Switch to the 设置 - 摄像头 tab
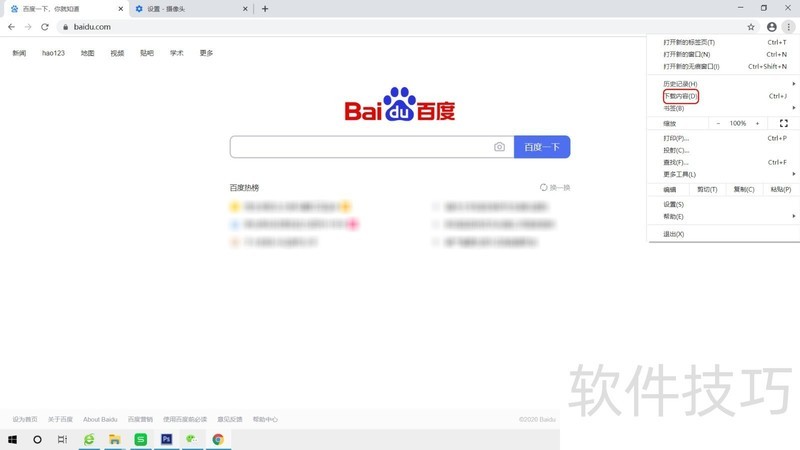 point(191,9)
